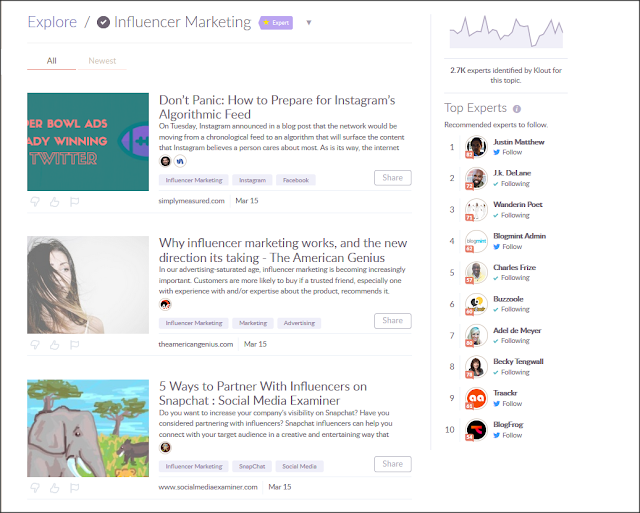Click first sharer avatar under Instagram article
The image size is (640, 513).
165,161
